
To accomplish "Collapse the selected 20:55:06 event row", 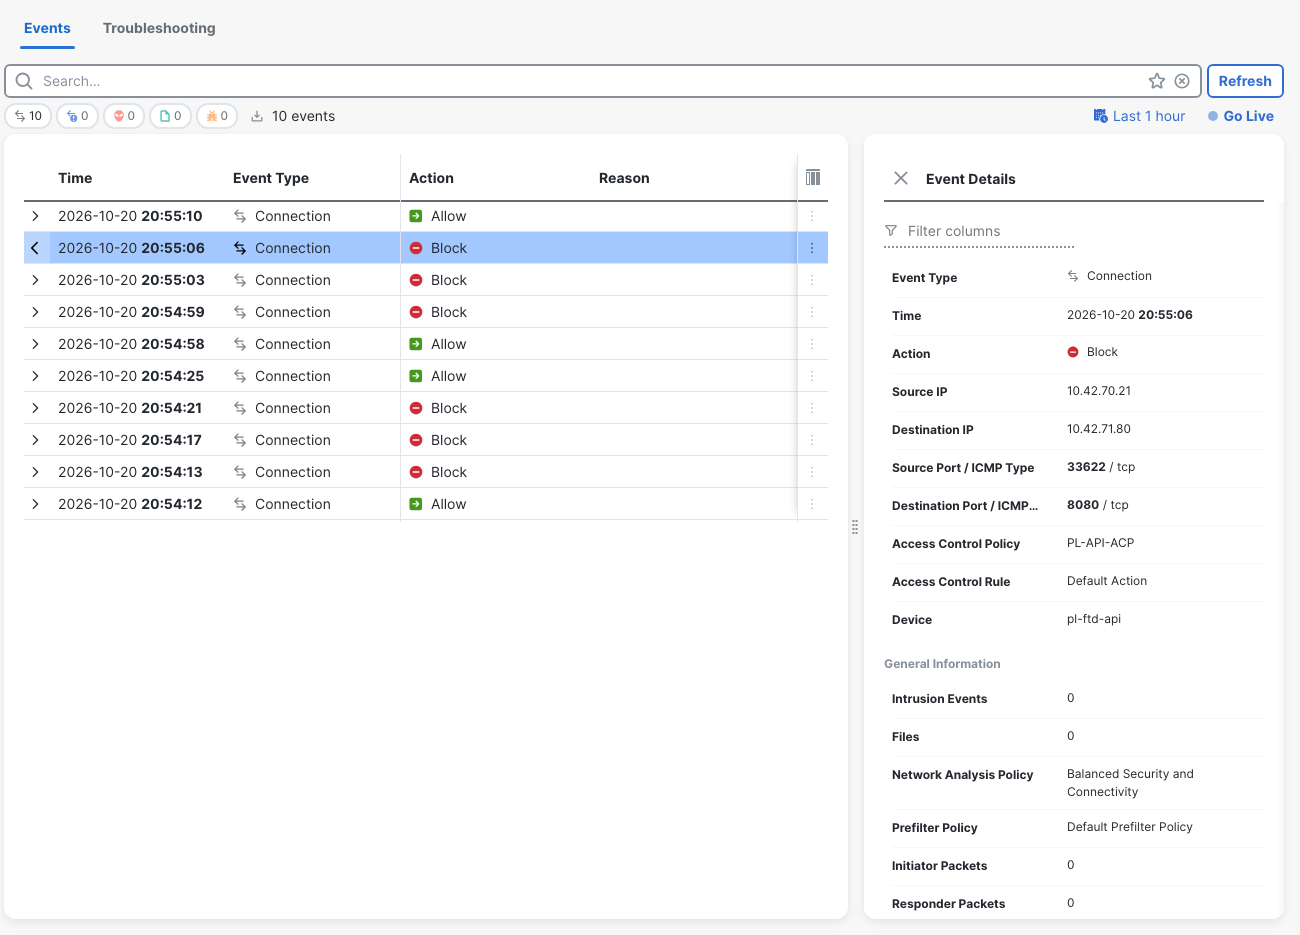I will pos(35,248).
